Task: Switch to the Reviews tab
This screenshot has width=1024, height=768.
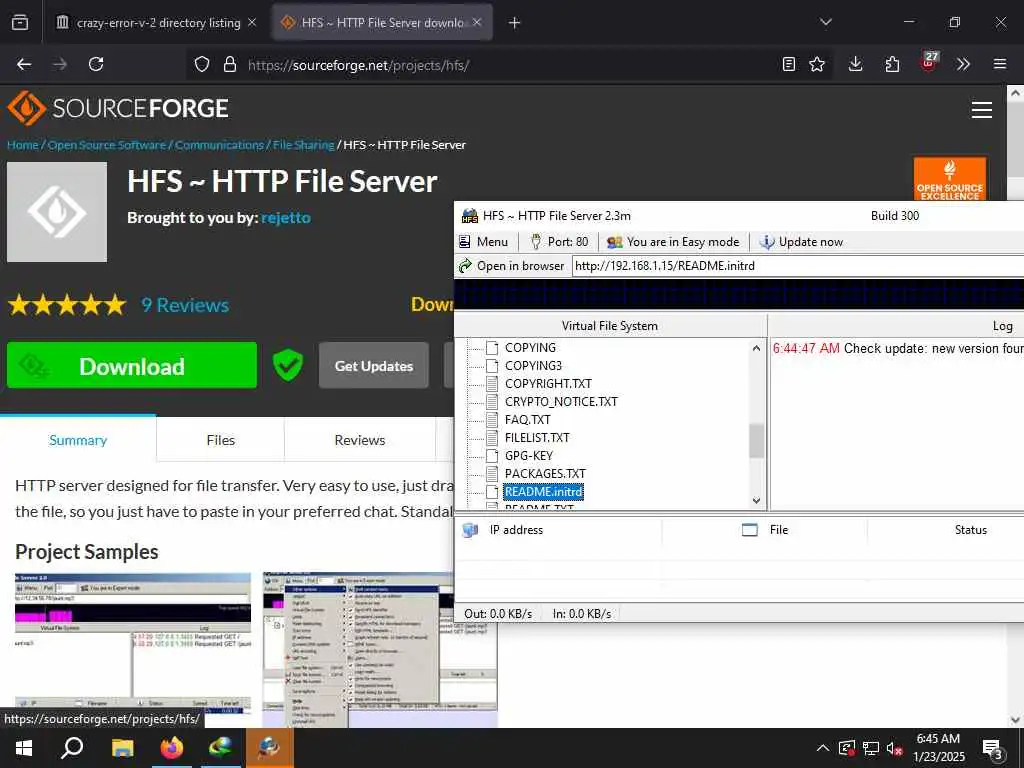Action: coord(360,440)
